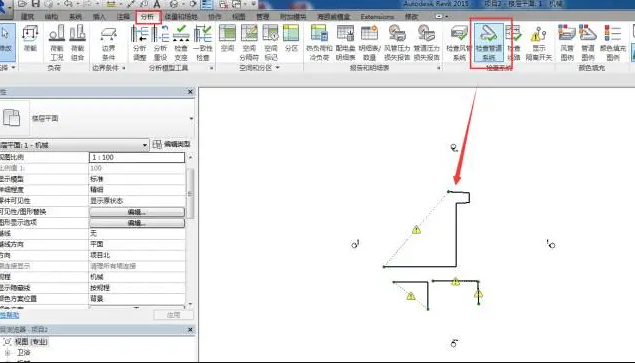
Task: Open 配电盘明细表 panel schedules
Action: (345, 43)
